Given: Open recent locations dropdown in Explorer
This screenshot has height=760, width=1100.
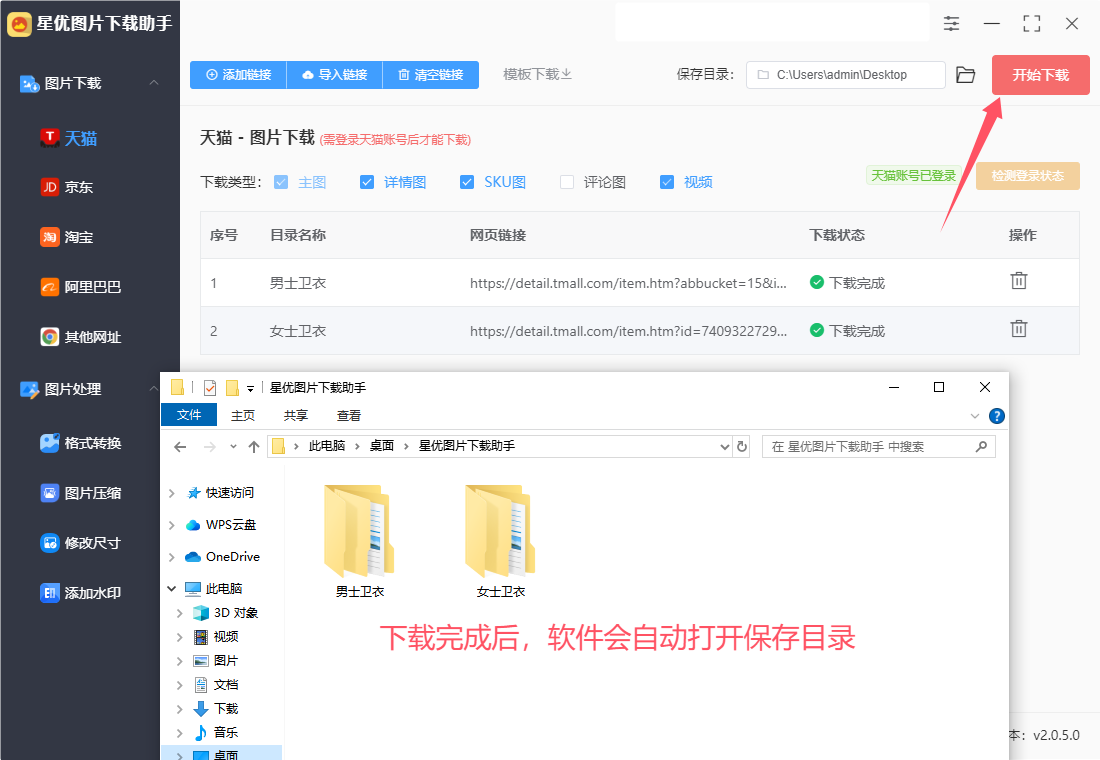Looking at the screenshot, I should [233, 446].
